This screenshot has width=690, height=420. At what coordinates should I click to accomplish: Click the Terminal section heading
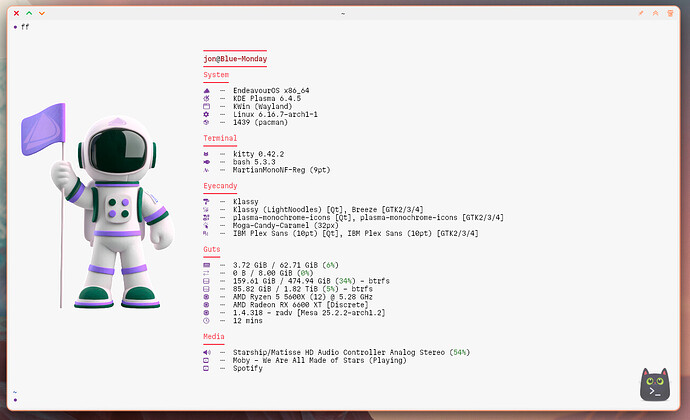220,138
